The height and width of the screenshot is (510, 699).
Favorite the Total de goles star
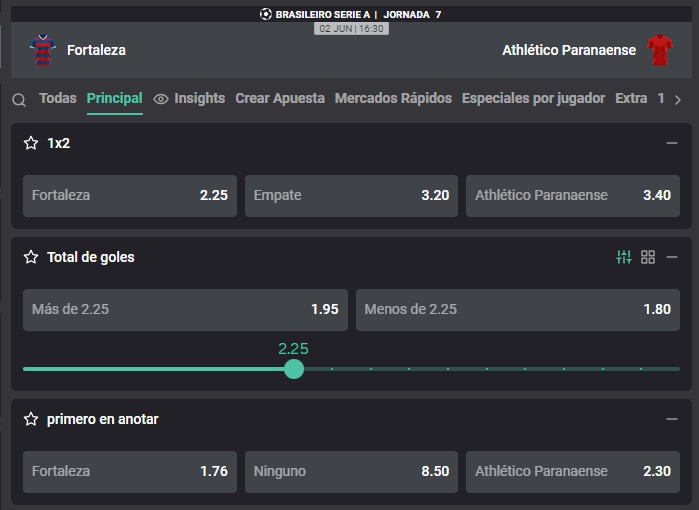click(x=31, y=257)
